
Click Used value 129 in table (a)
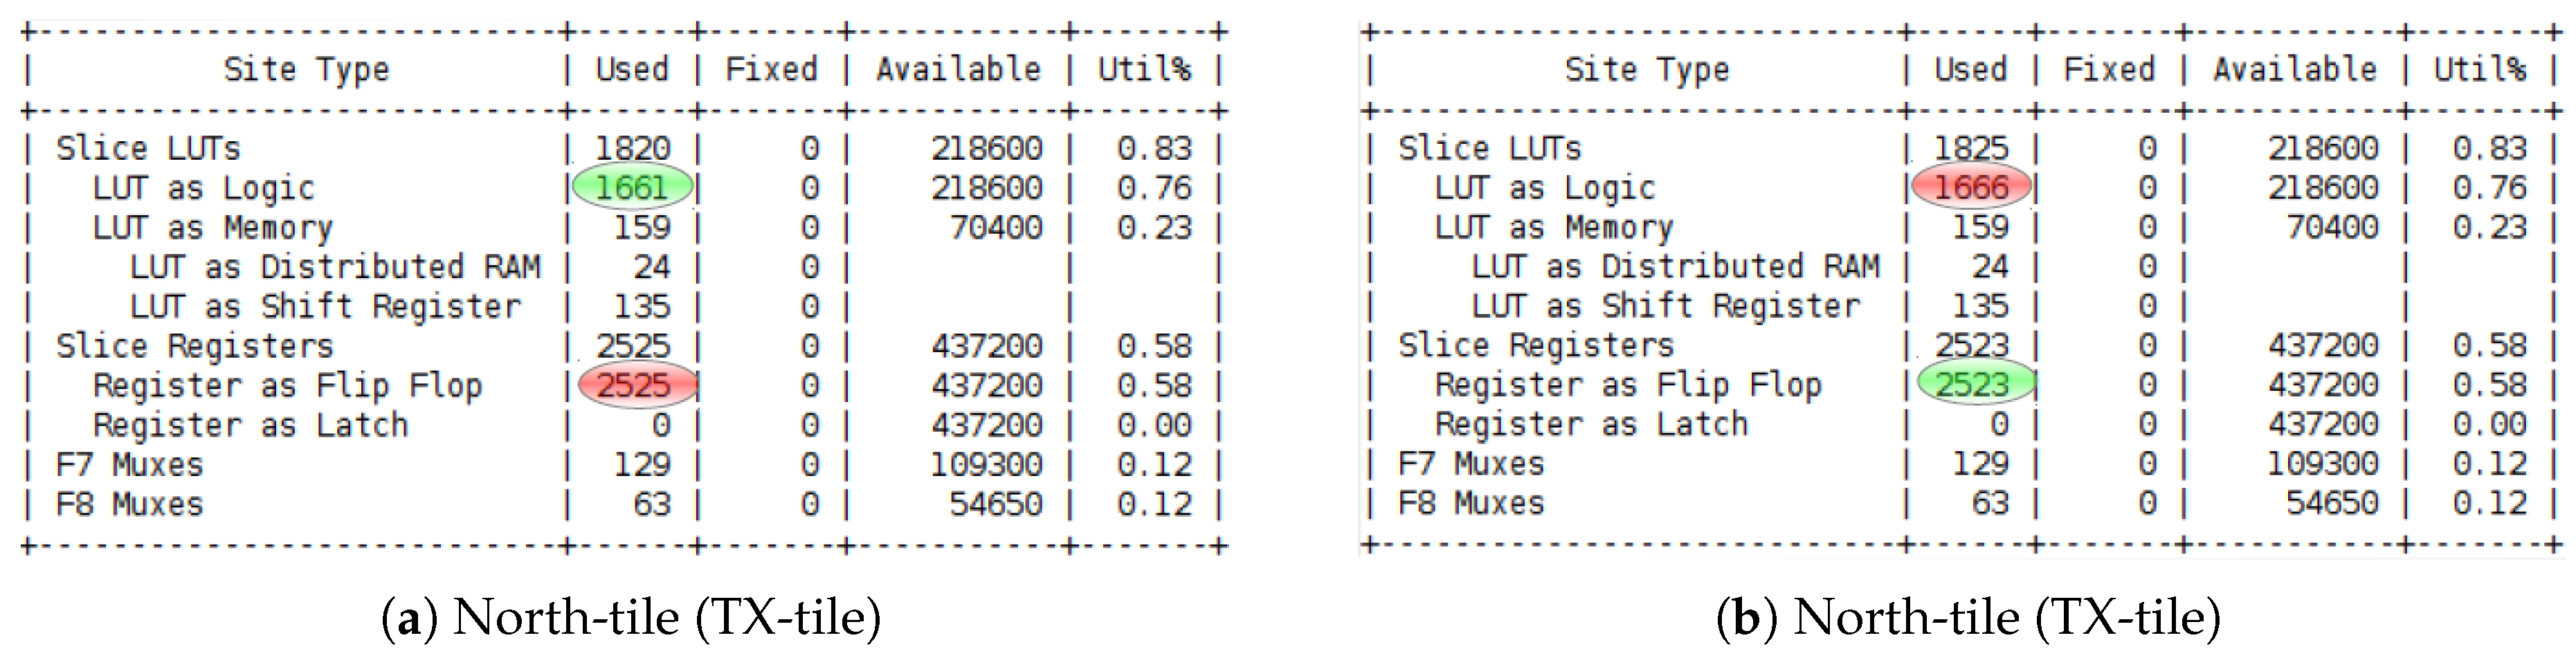[x=642, y=465]
